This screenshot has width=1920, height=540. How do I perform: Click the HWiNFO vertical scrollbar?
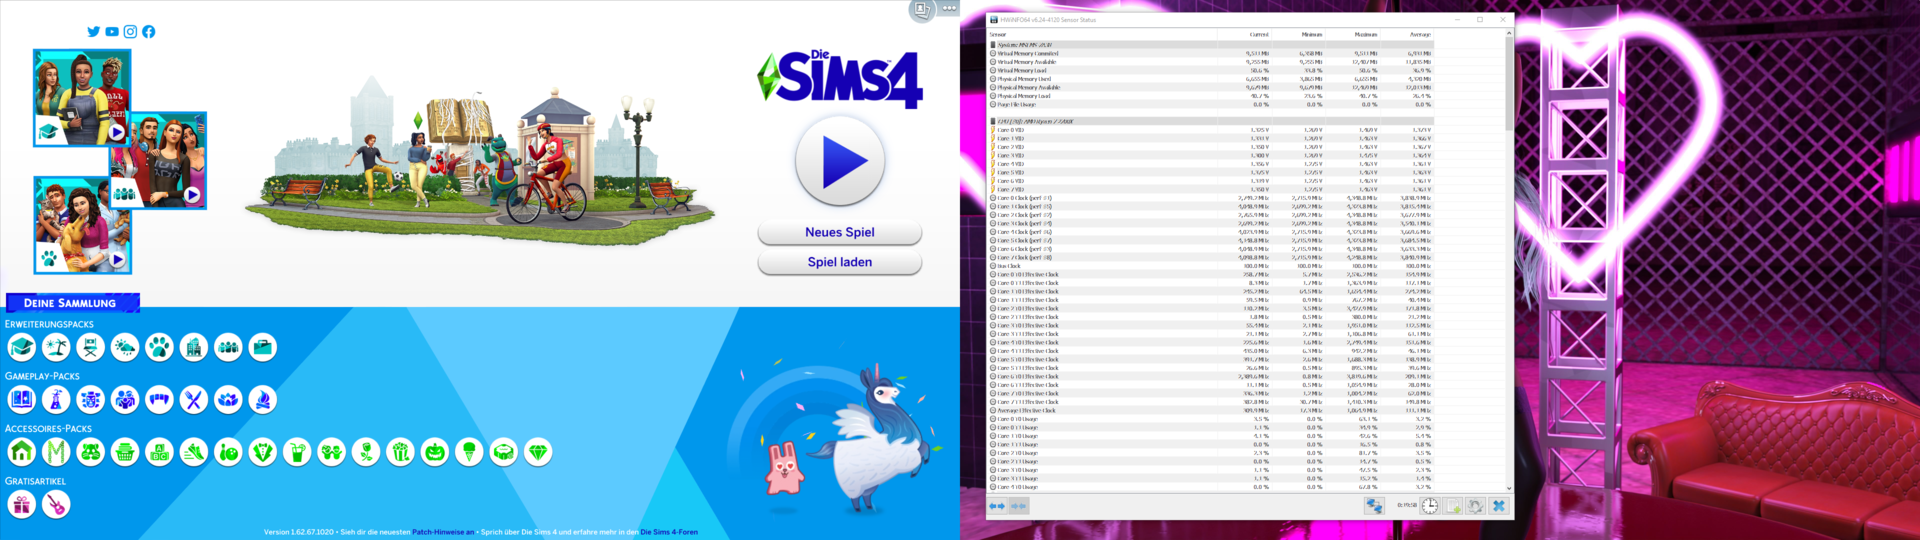[x=1509, y=260]
